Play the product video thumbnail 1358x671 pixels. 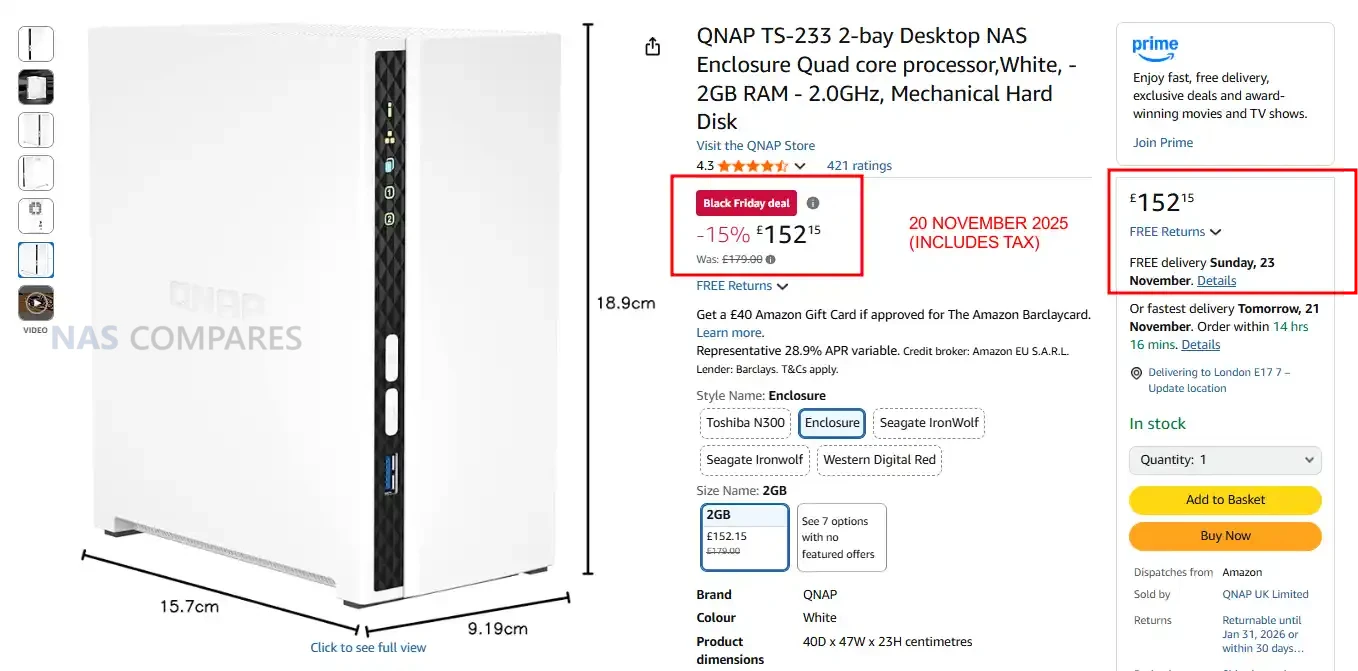tap(36, 303)
